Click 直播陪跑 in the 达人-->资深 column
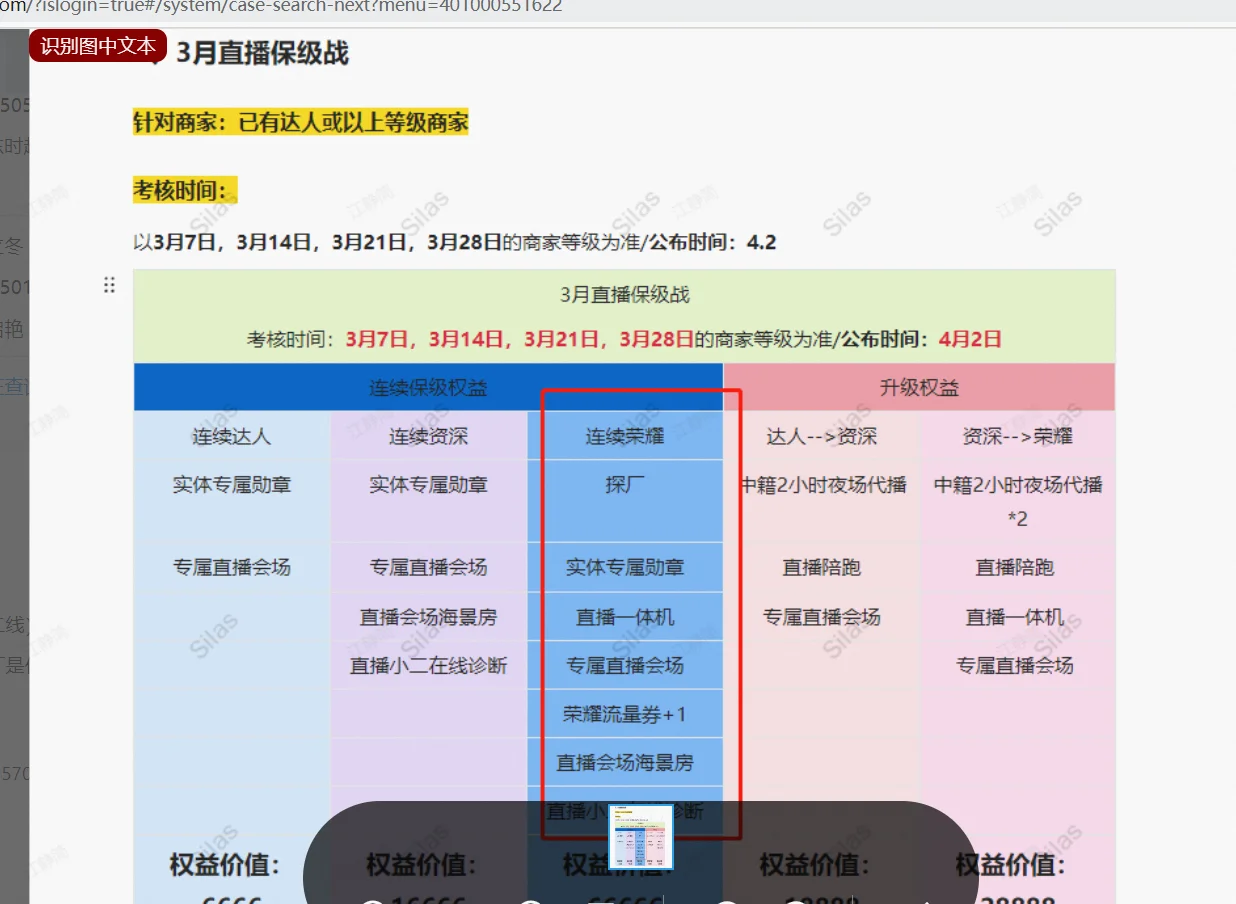Screen dimensions: 1236x904 [822, 568]
